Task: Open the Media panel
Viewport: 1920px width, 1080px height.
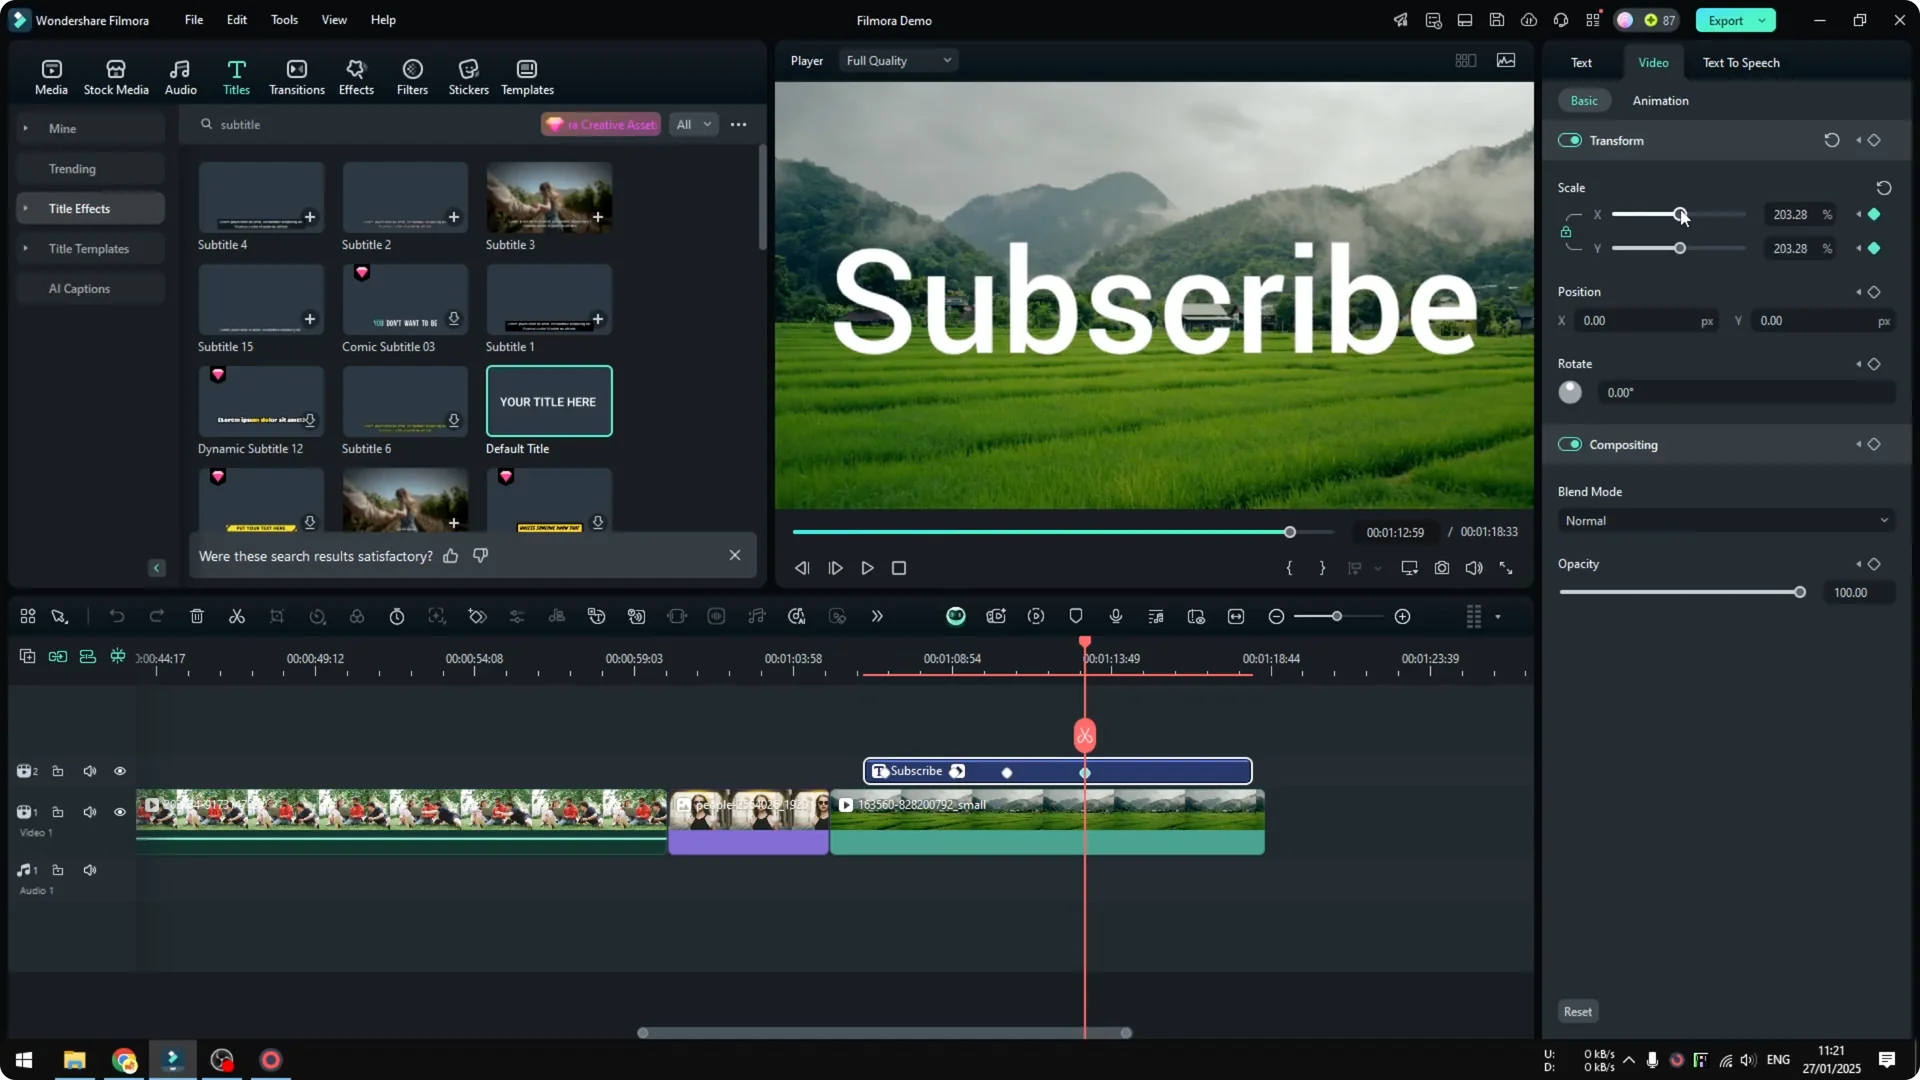Action: (x=51, y=77)
